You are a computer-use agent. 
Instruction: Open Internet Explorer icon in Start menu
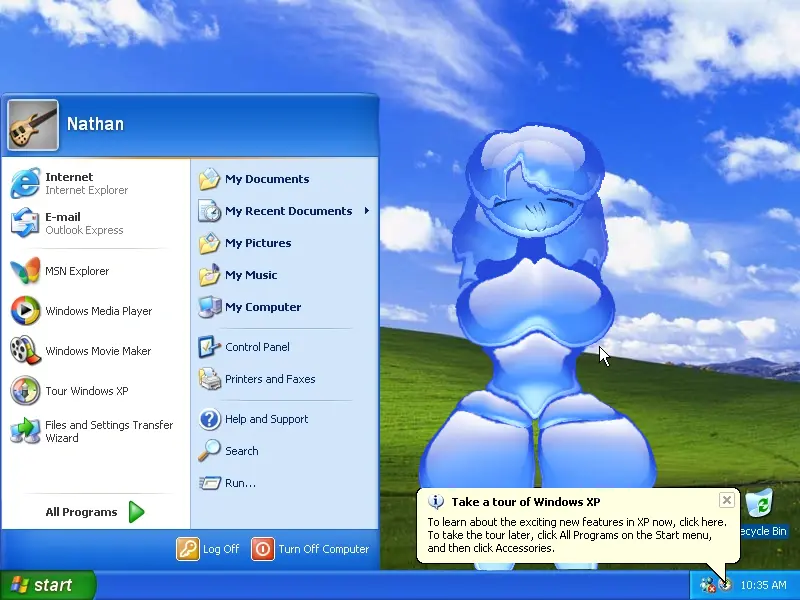[25, 183]
